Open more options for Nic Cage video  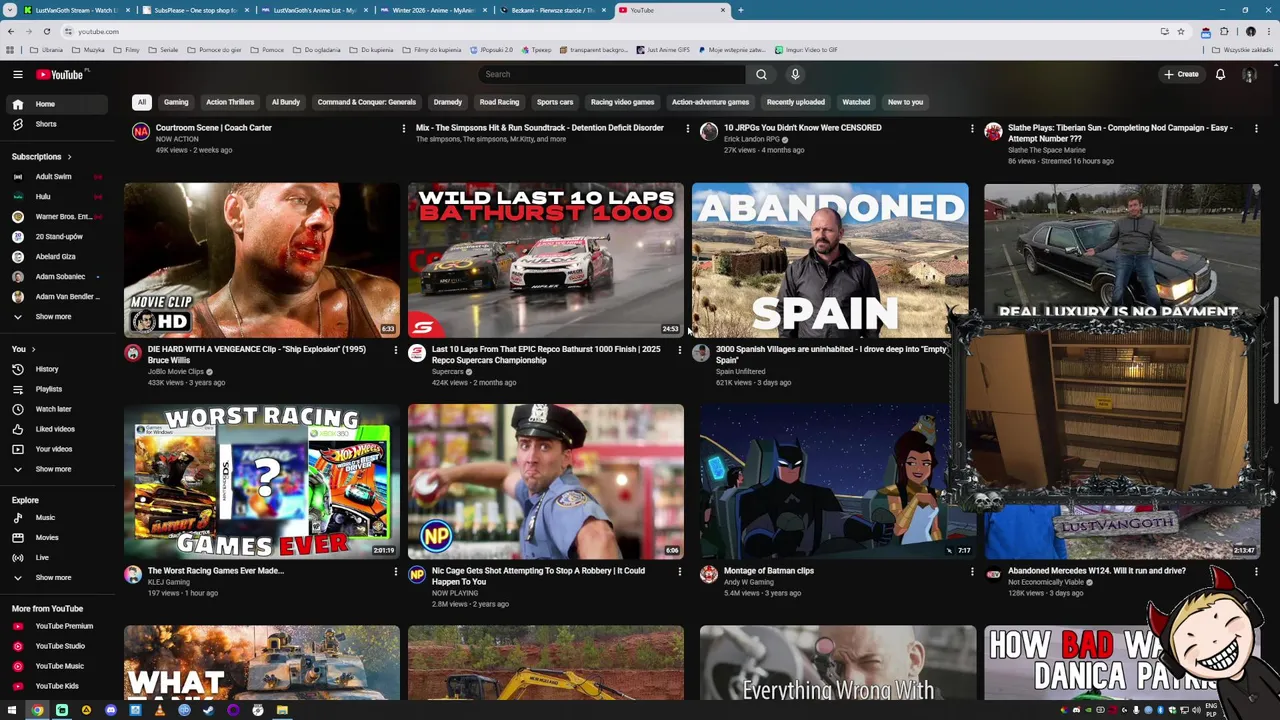[x=680, y=572]
